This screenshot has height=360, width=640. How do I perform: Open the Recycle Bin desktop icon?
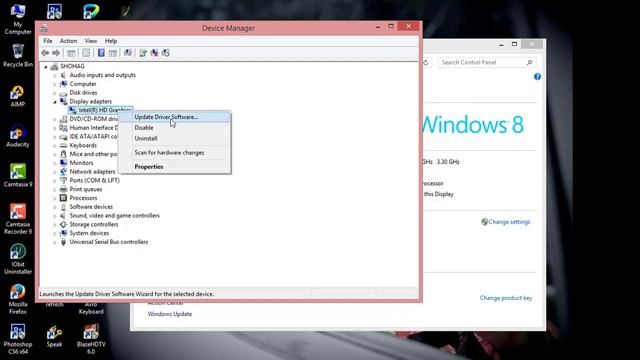(x=18, y=56)
